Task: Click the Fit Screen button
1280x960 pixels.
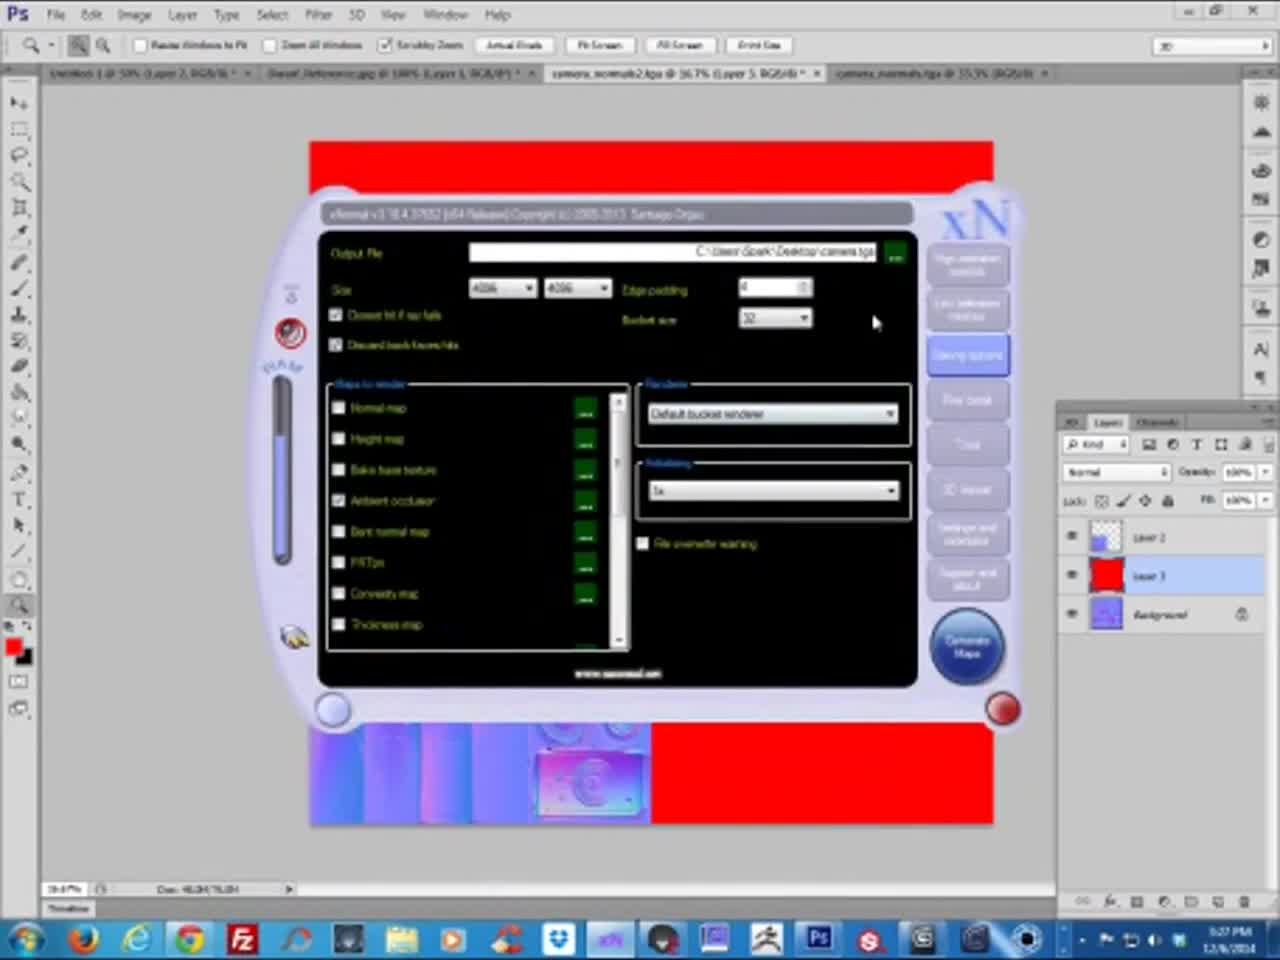Action: 600,45
